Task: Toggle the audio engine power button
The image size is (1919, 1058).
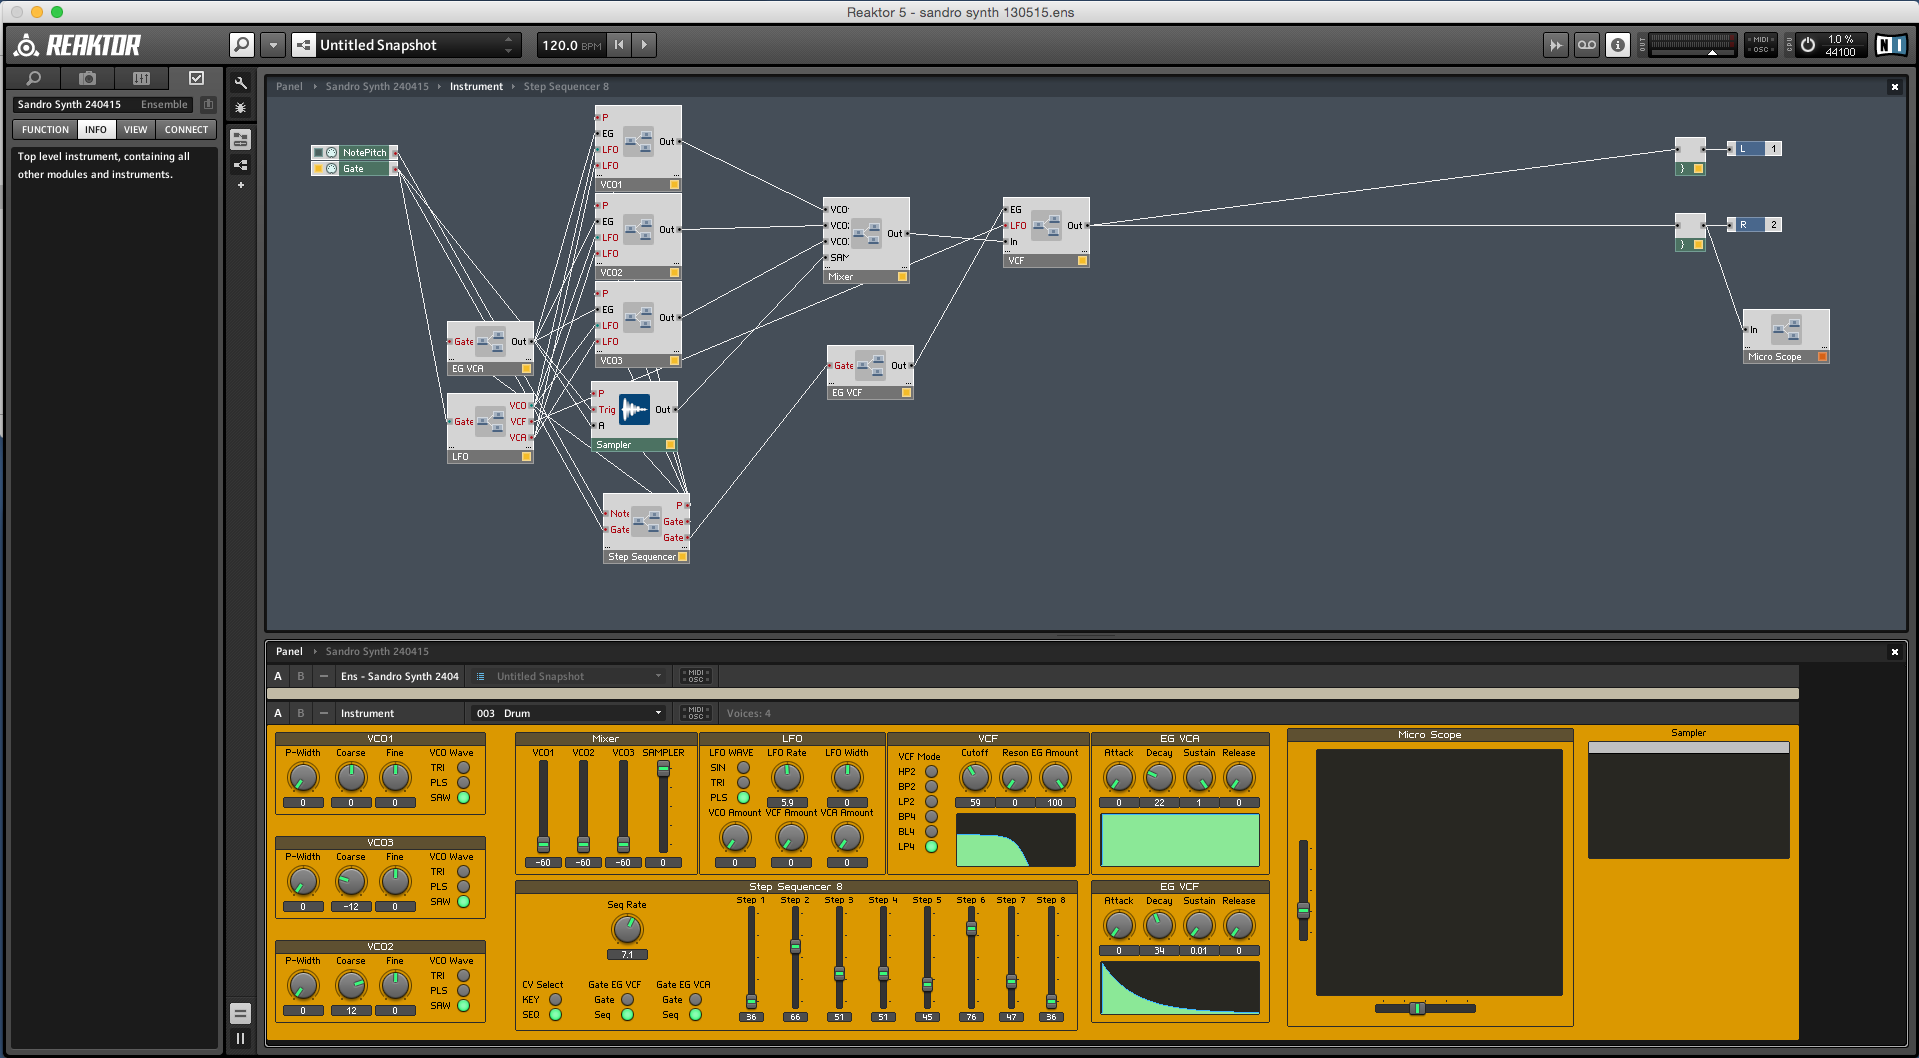Action: pos(1807,45)
